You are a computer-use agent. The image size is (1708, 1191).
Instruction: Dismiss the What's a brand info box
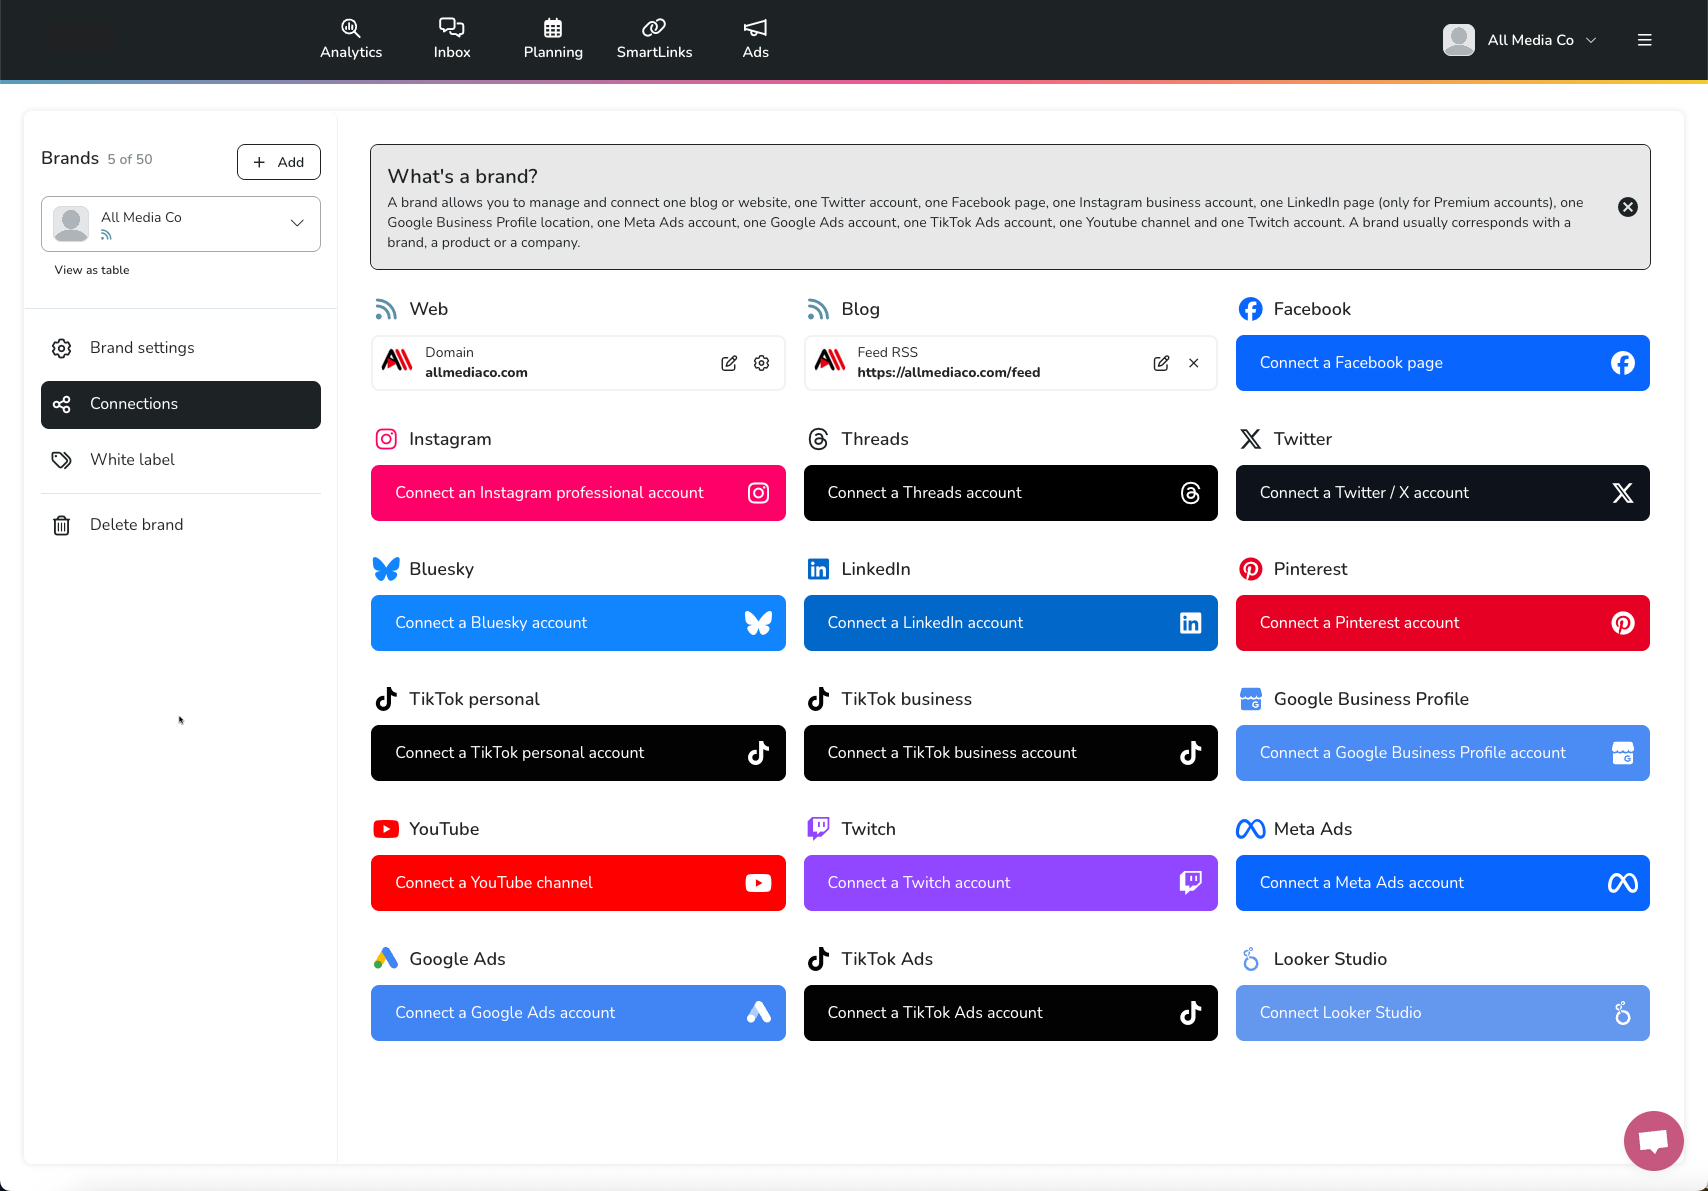point(1628,207)
